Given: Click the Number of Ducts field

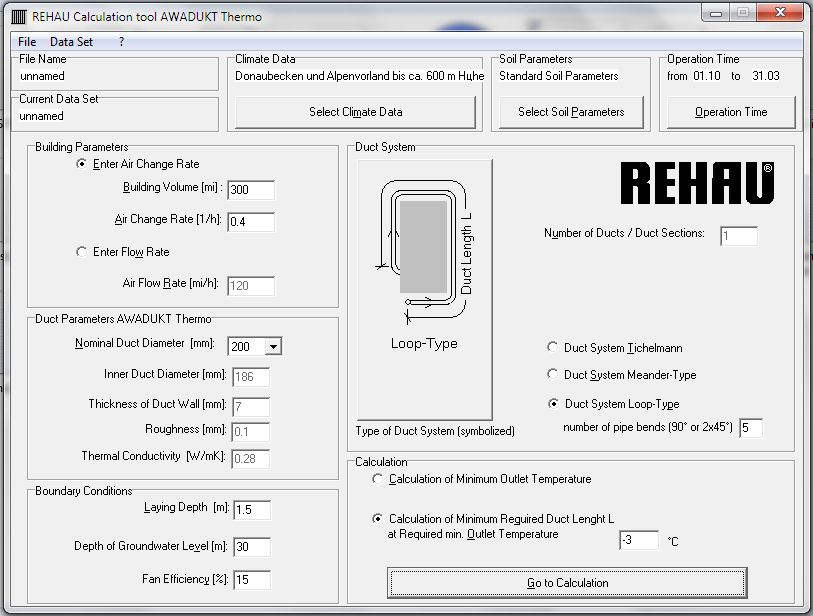Looking at the screenshot, I should (x=739, y=236).
